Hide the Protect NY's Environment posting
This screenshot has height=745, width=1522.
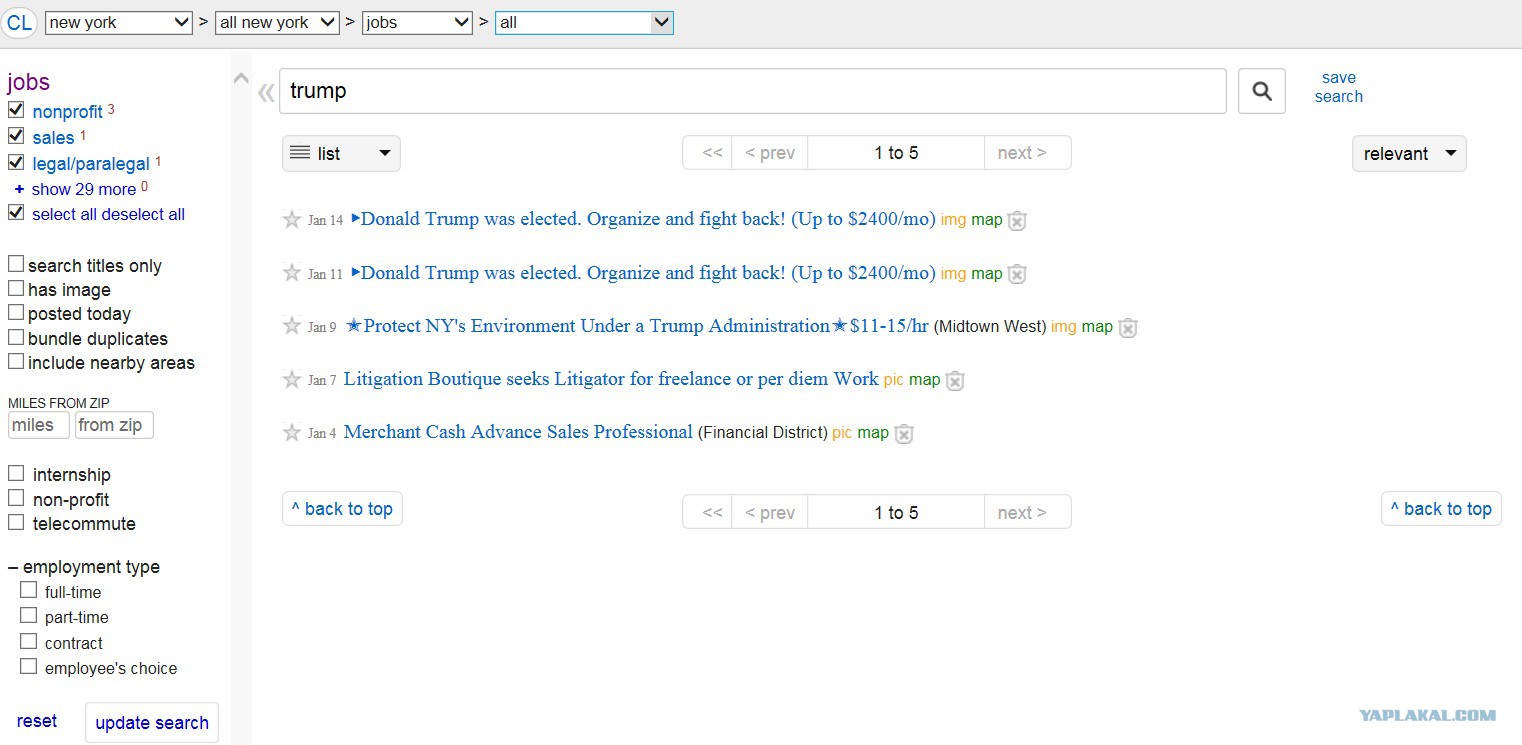click(1128, 327)
